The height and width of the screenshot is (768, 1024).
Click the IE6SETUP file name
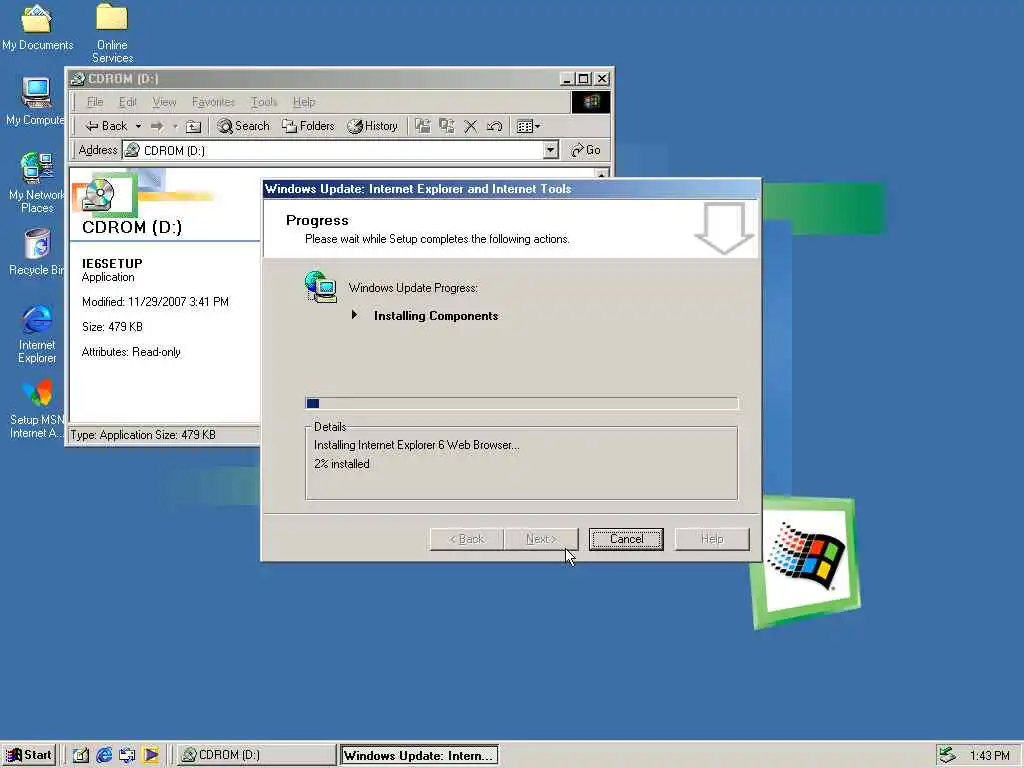point(112,263)
